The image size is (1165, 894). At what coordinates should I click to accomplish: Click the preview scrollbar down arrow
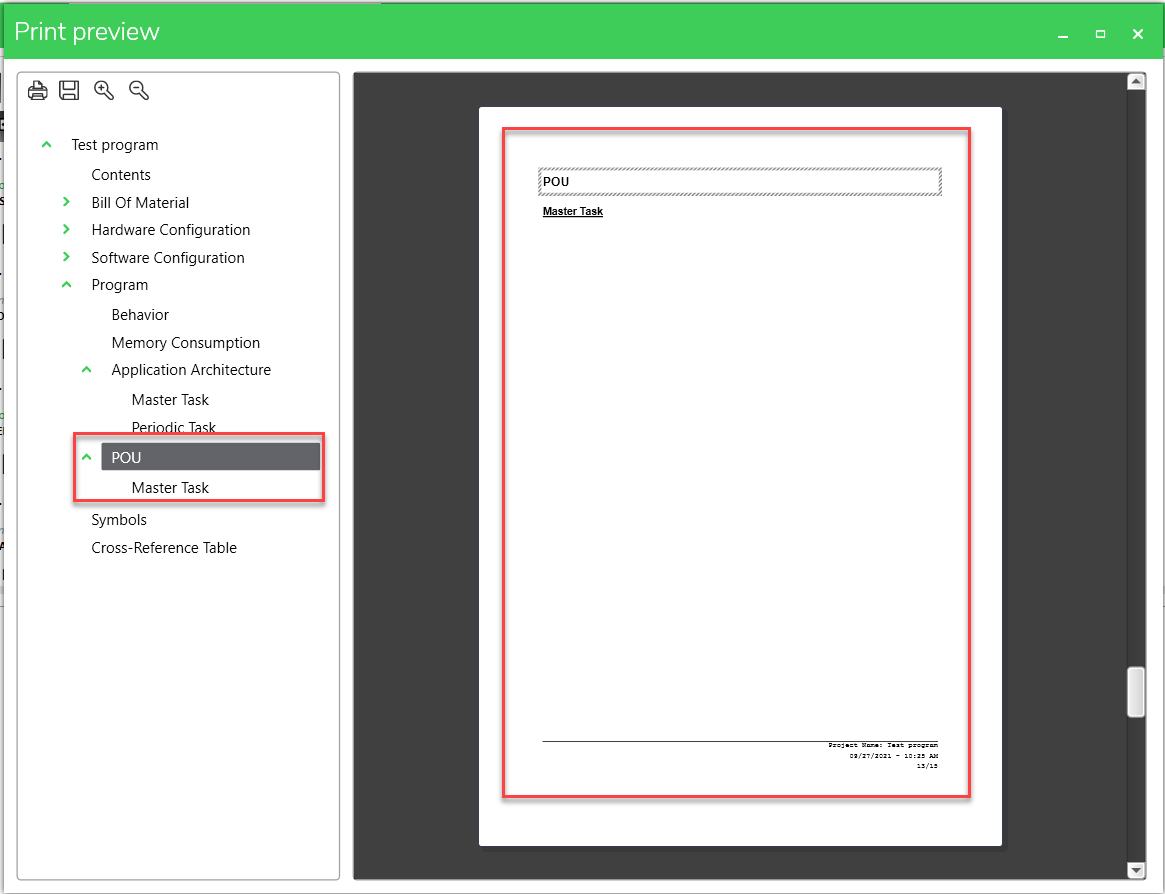pyautogui.click(x=1135, y=869)
